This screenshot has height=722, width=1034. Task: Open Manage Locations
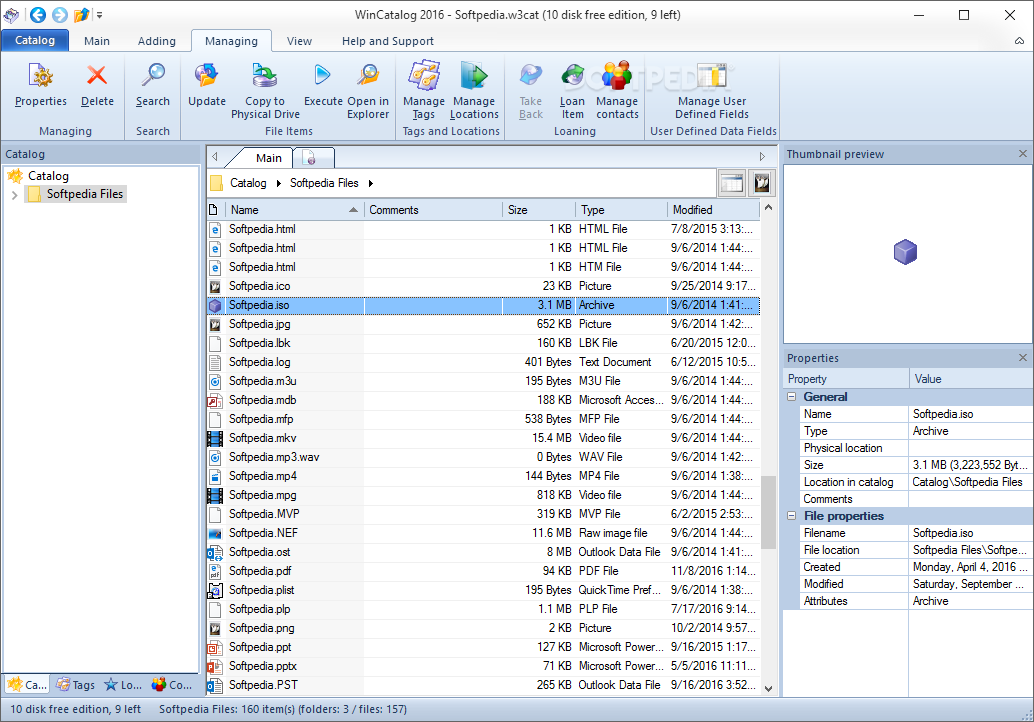[474, 90]
